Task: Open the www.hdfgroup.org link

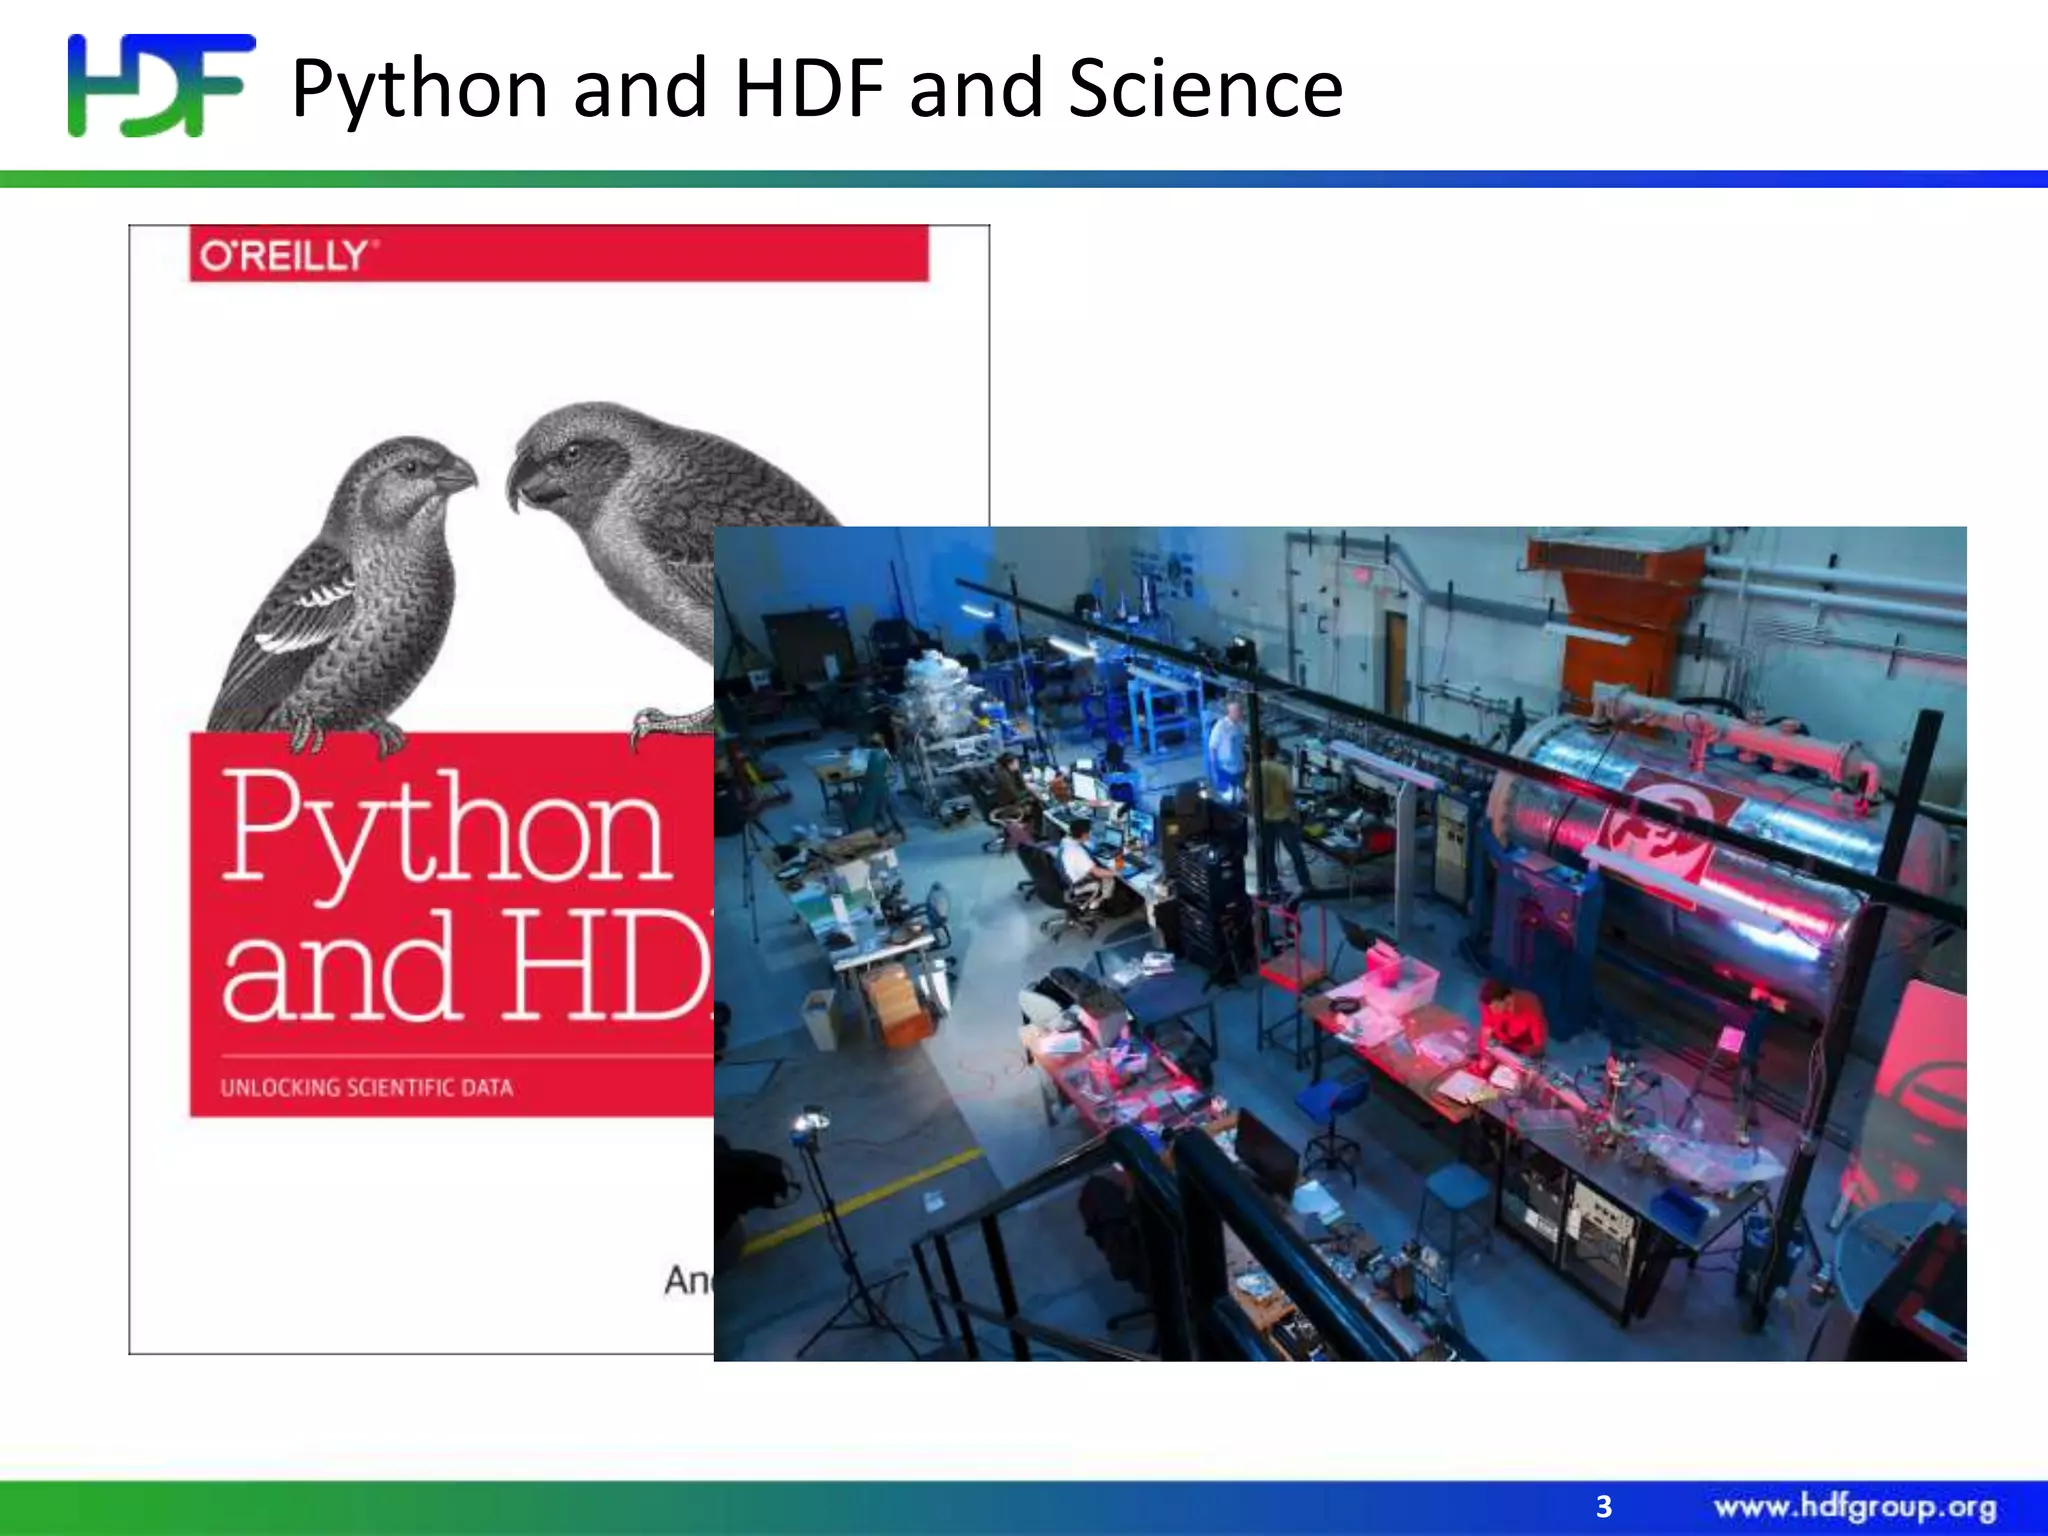Action: click(x=1855, y=1506)
